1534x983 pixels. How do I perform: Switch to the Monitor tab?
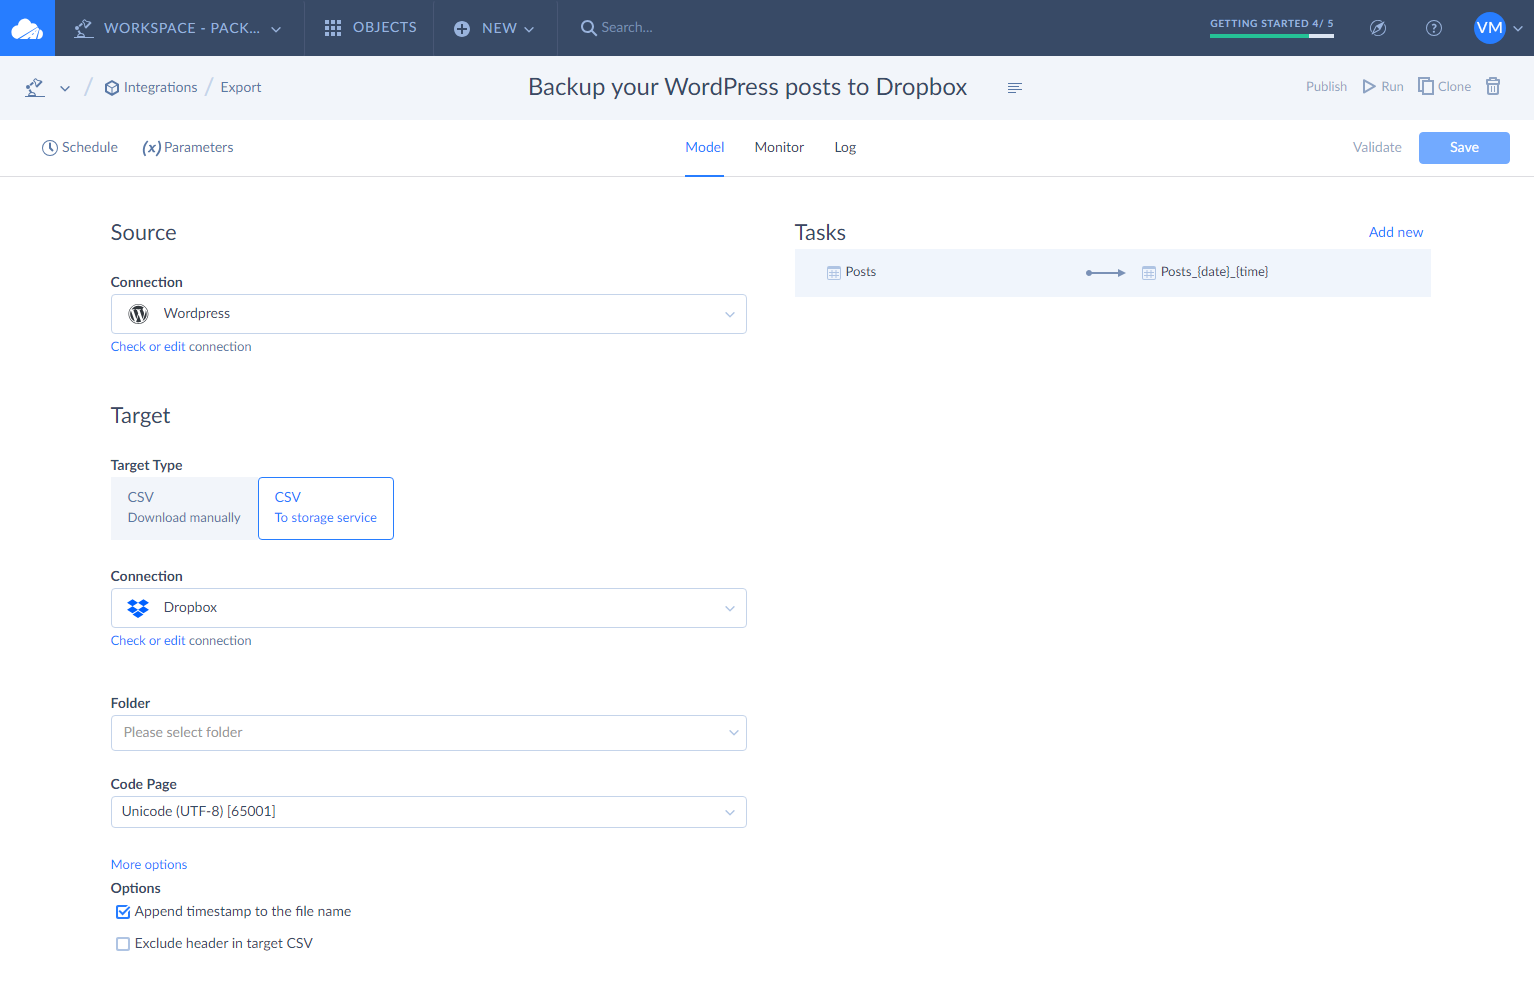click(779, 147)
